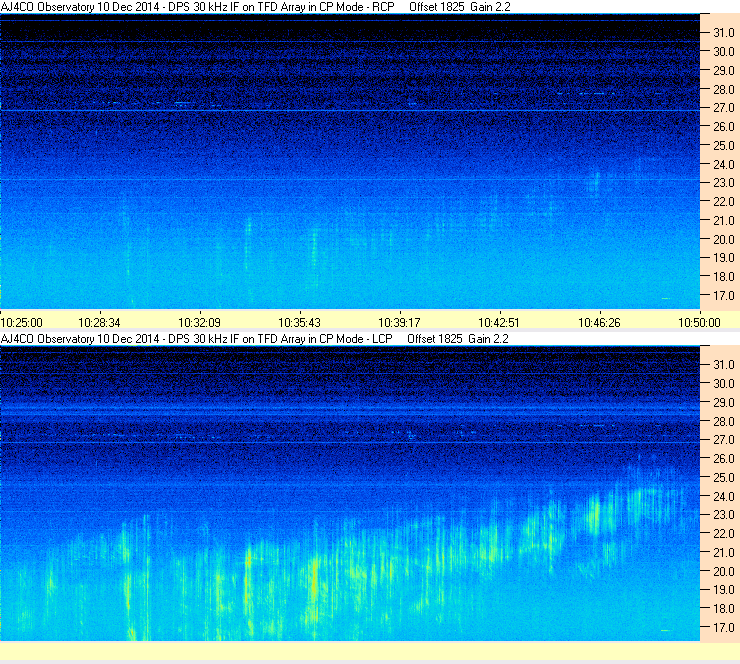The height and width of the screenshot is (664, 740).
Task: Select the 10:35:43 time axis label
Action: (299, 323)
